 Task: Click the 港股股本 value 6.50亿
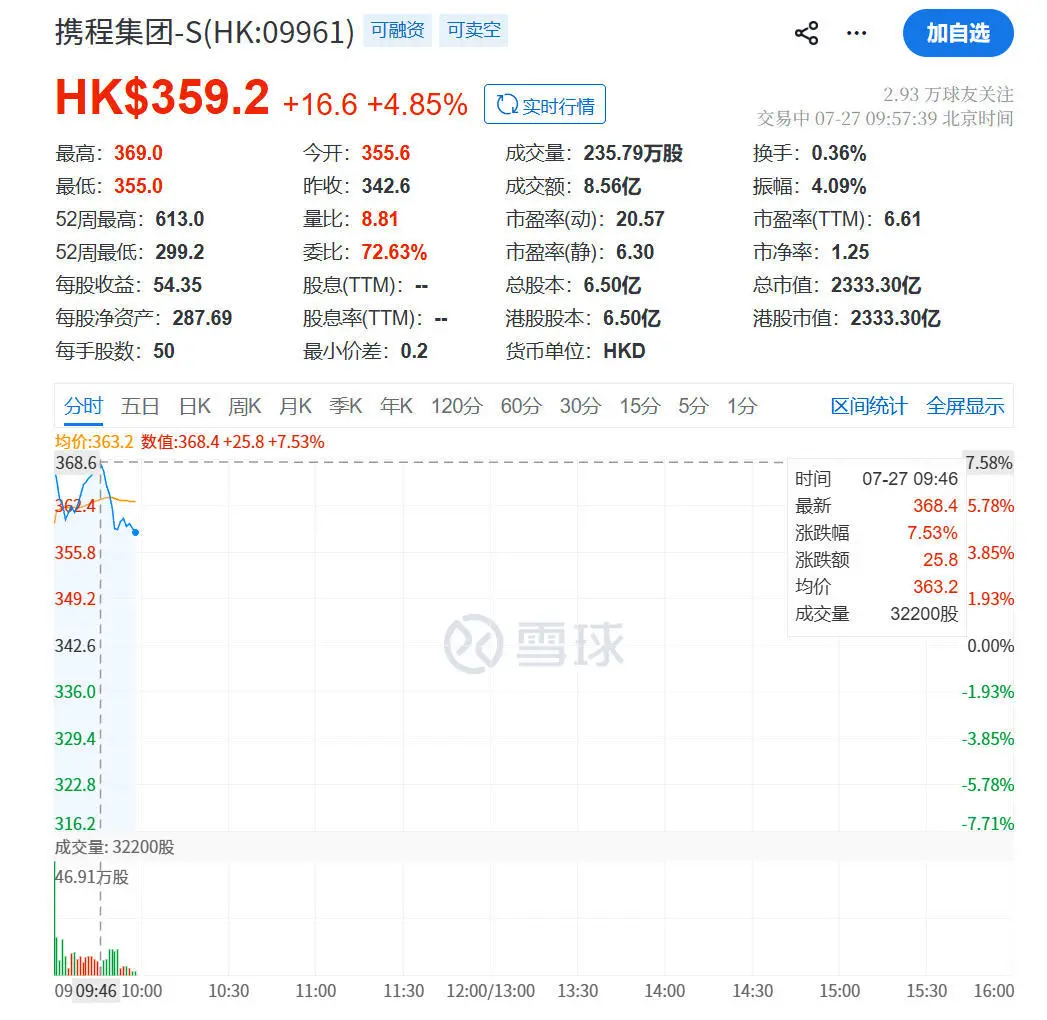tap(632, 318)
